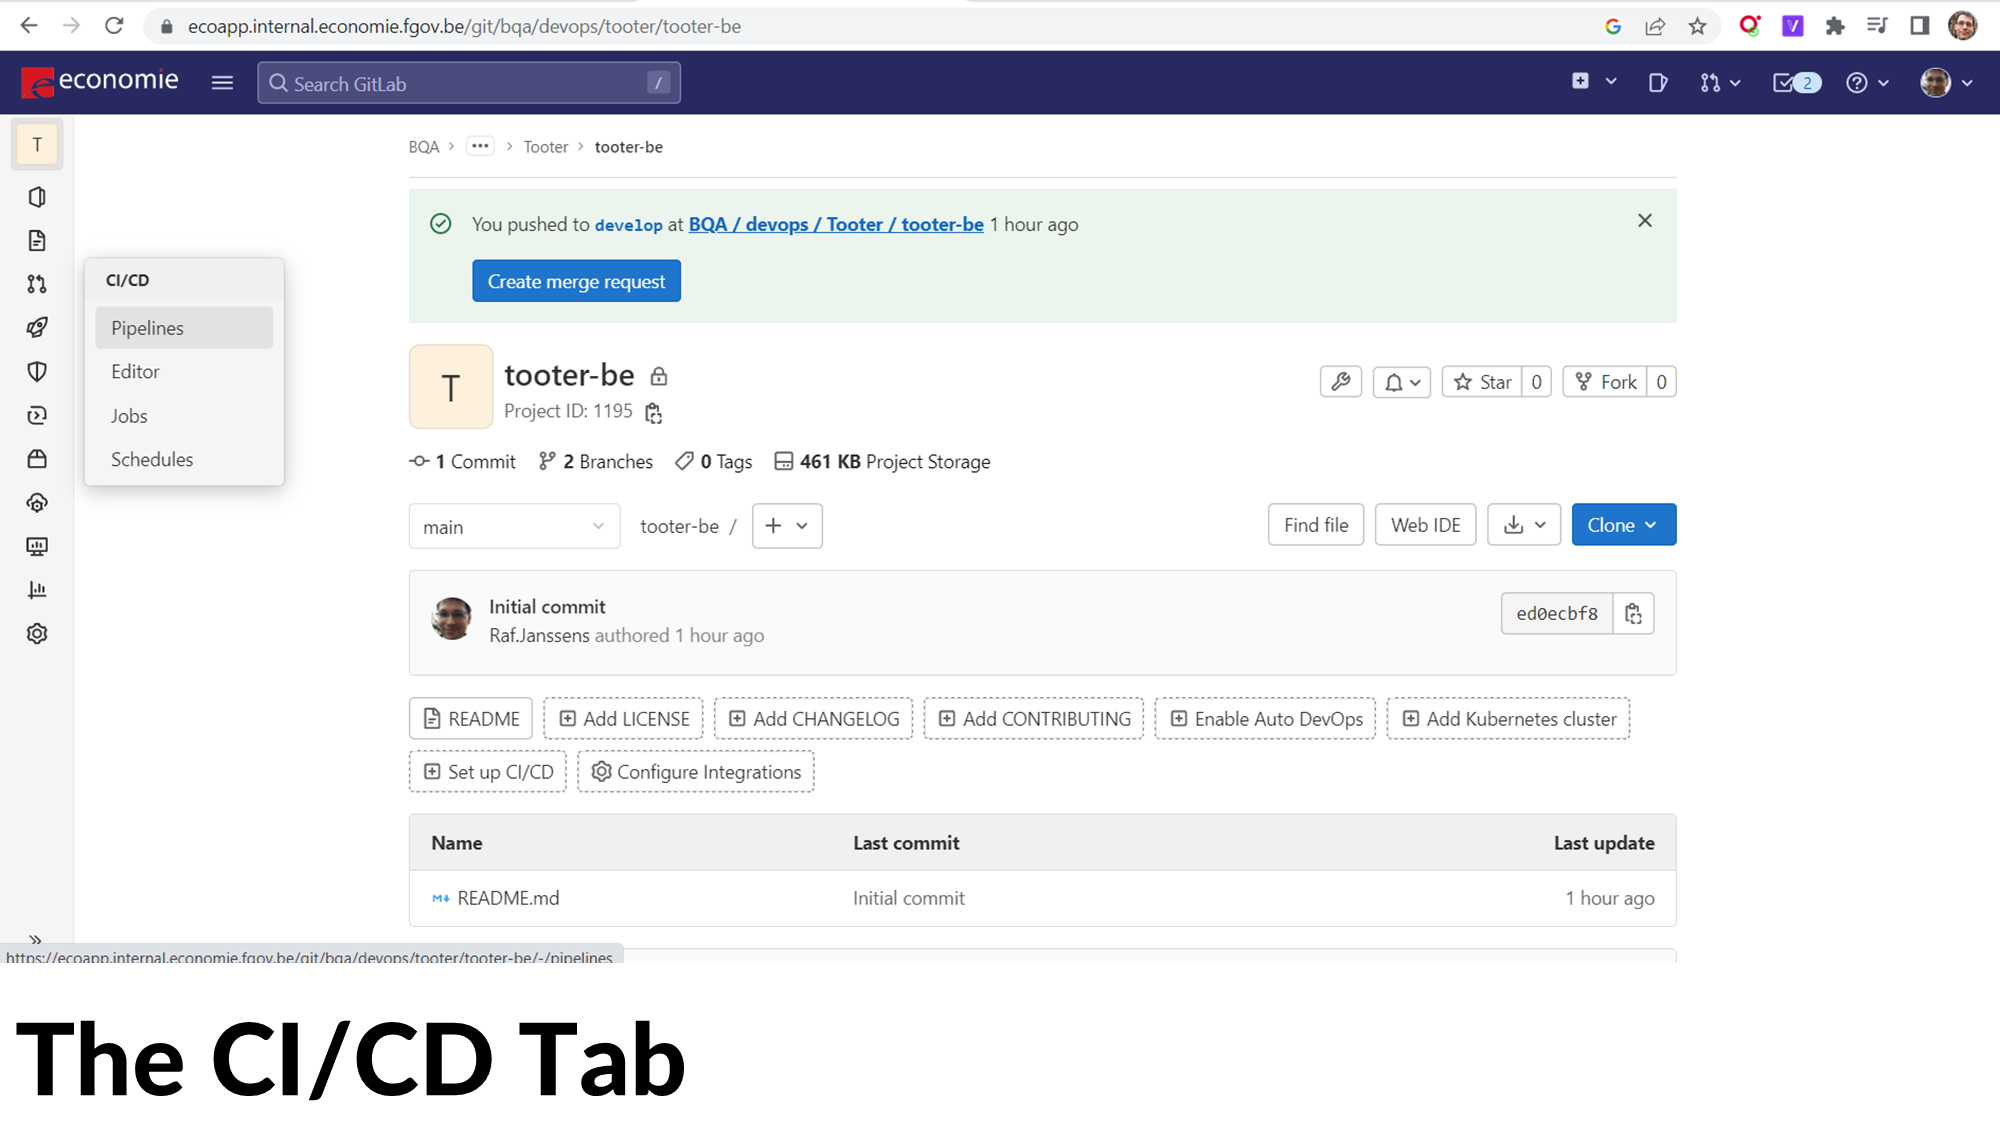Copy commit SHA ed0ecbf8
The image size is (2000, 1125).
1633,614
